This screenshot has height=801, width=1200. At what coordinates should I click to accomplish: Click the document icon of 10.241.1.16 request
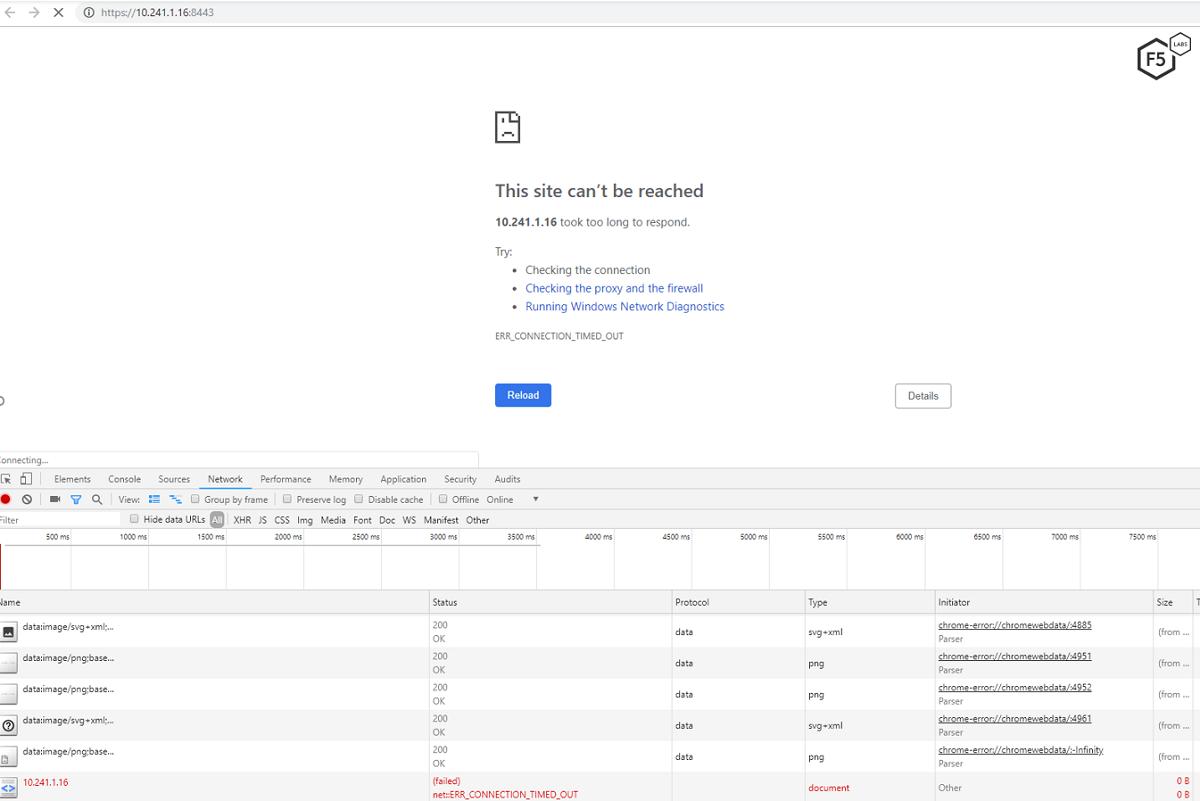tap(8, 787)
